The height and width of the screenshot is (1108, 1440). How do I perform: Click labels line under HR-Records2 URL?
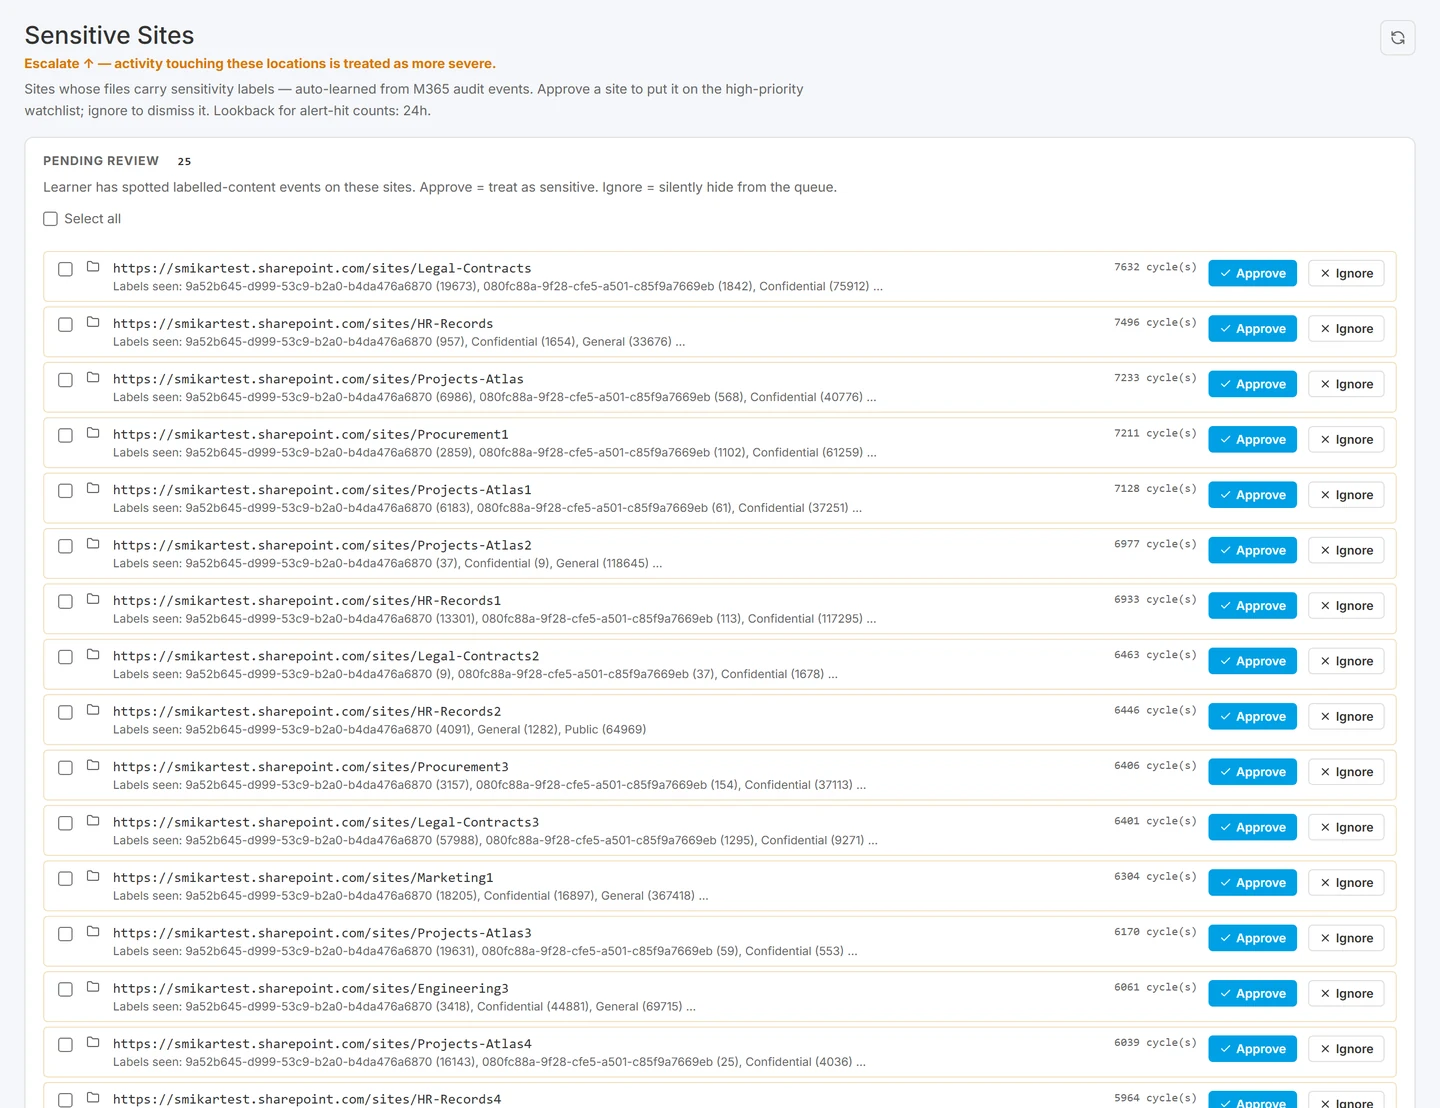click(379, 729)
